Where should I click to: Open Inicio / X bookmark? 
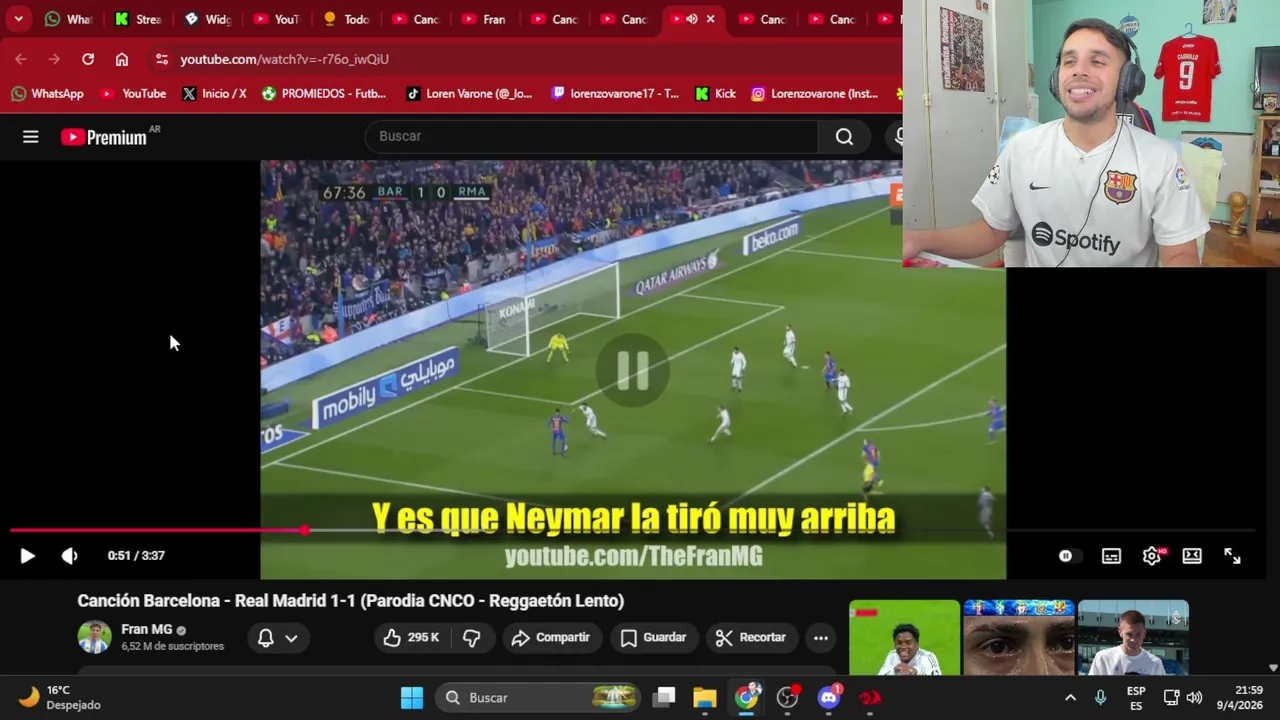[214, 94]
